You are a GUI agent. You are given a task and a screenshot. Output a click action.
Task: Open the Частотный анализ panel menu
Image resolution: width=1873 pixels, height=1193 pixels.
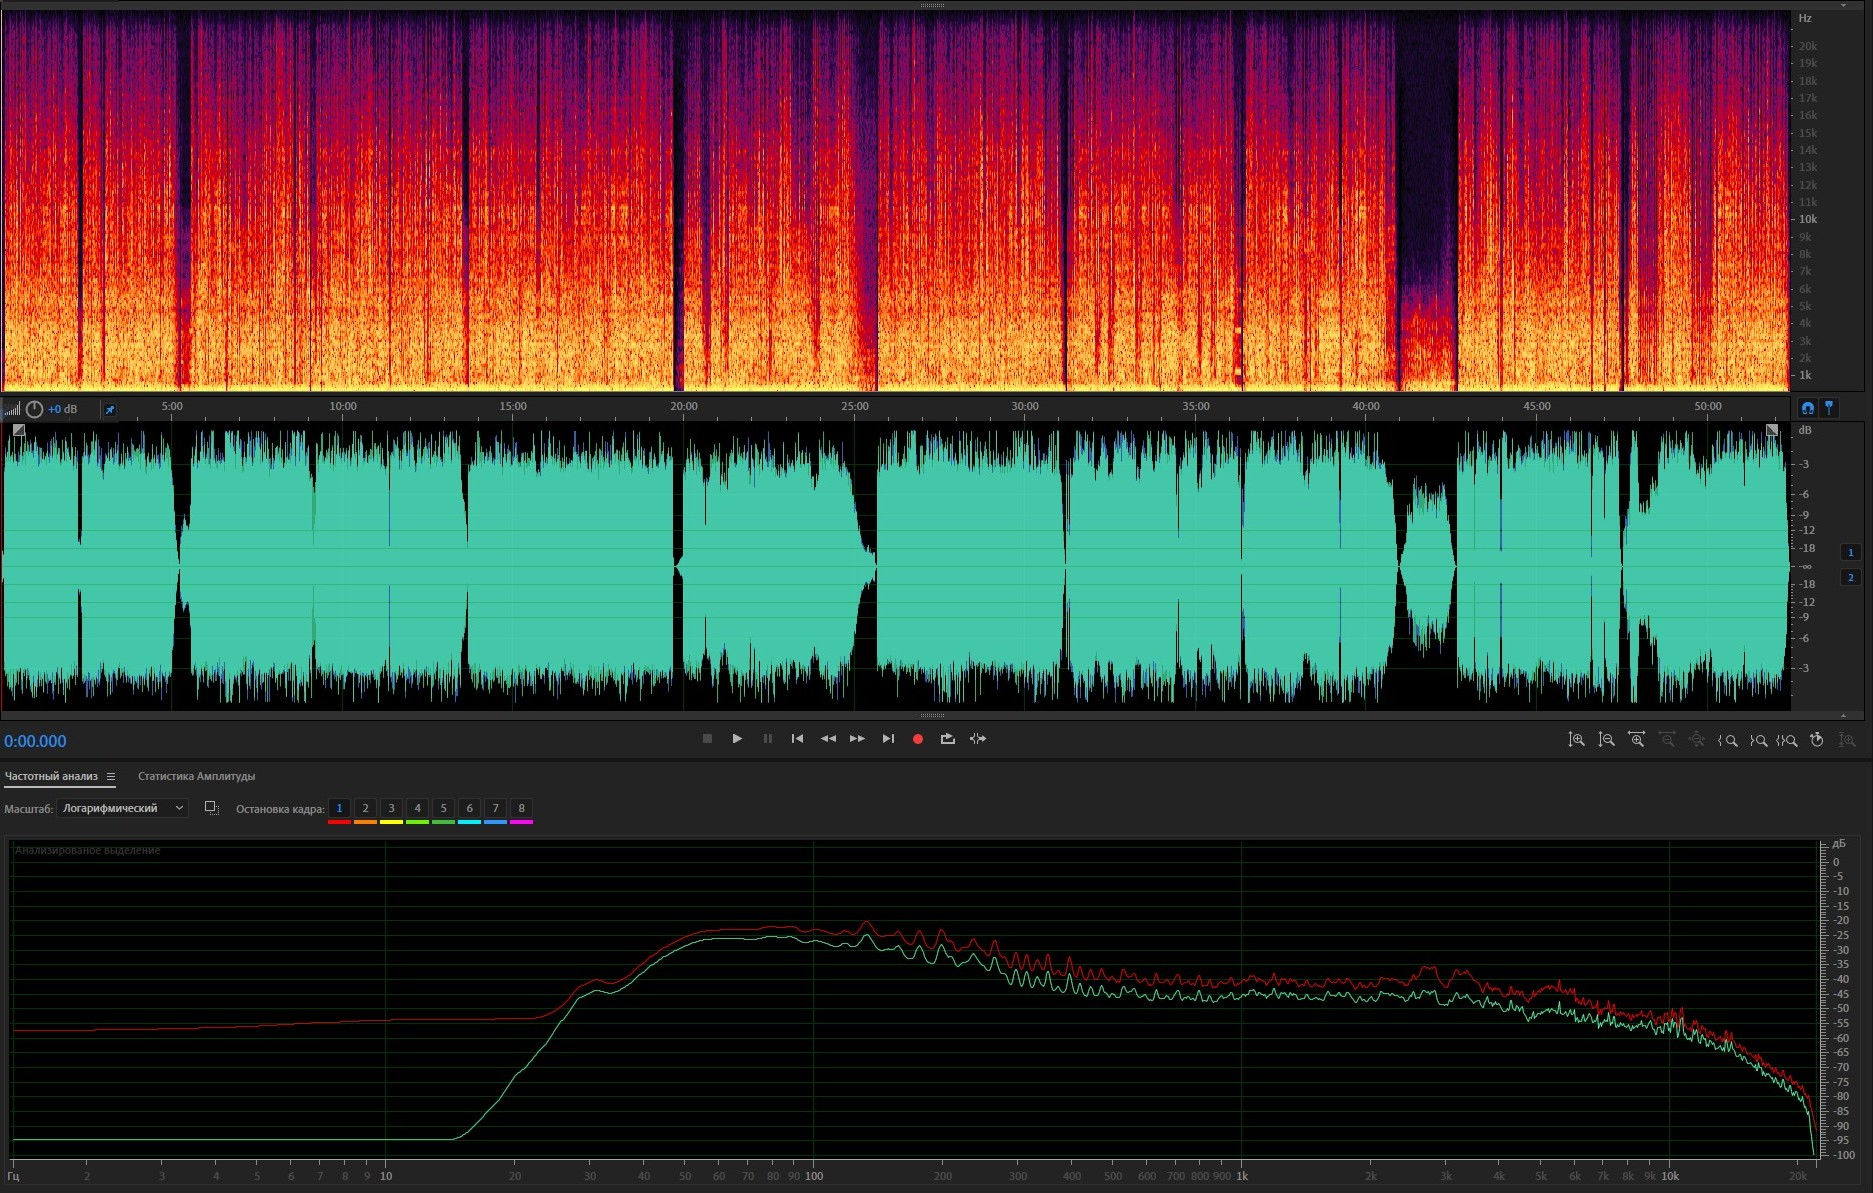(111, 777)
